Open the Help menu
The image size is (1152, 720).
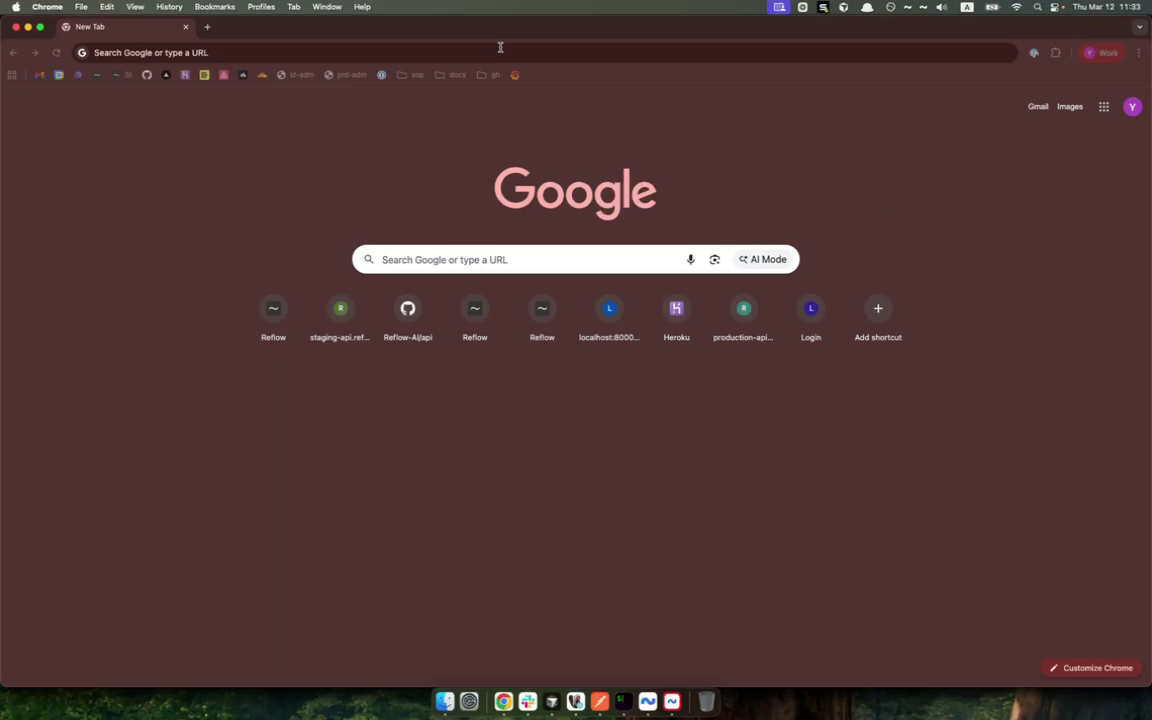[362, 7]
